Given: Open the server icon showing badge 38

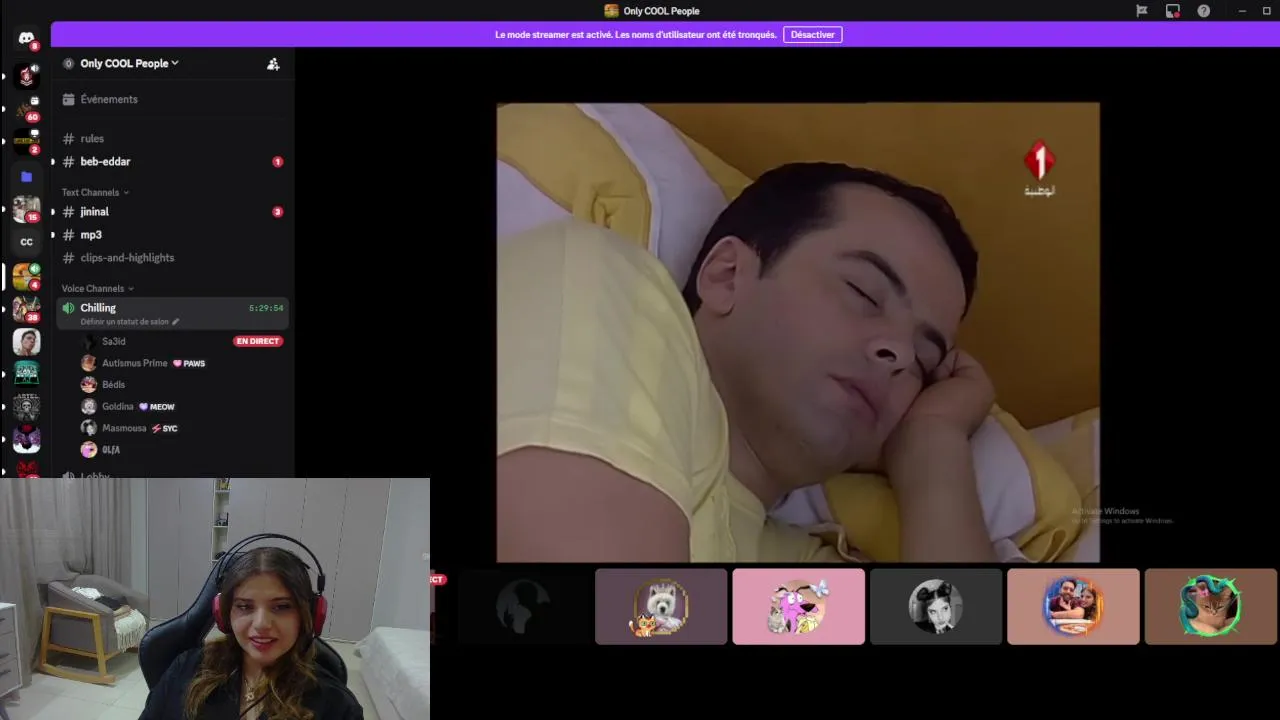Looking at the screenshot, I should tap(26, 308).
